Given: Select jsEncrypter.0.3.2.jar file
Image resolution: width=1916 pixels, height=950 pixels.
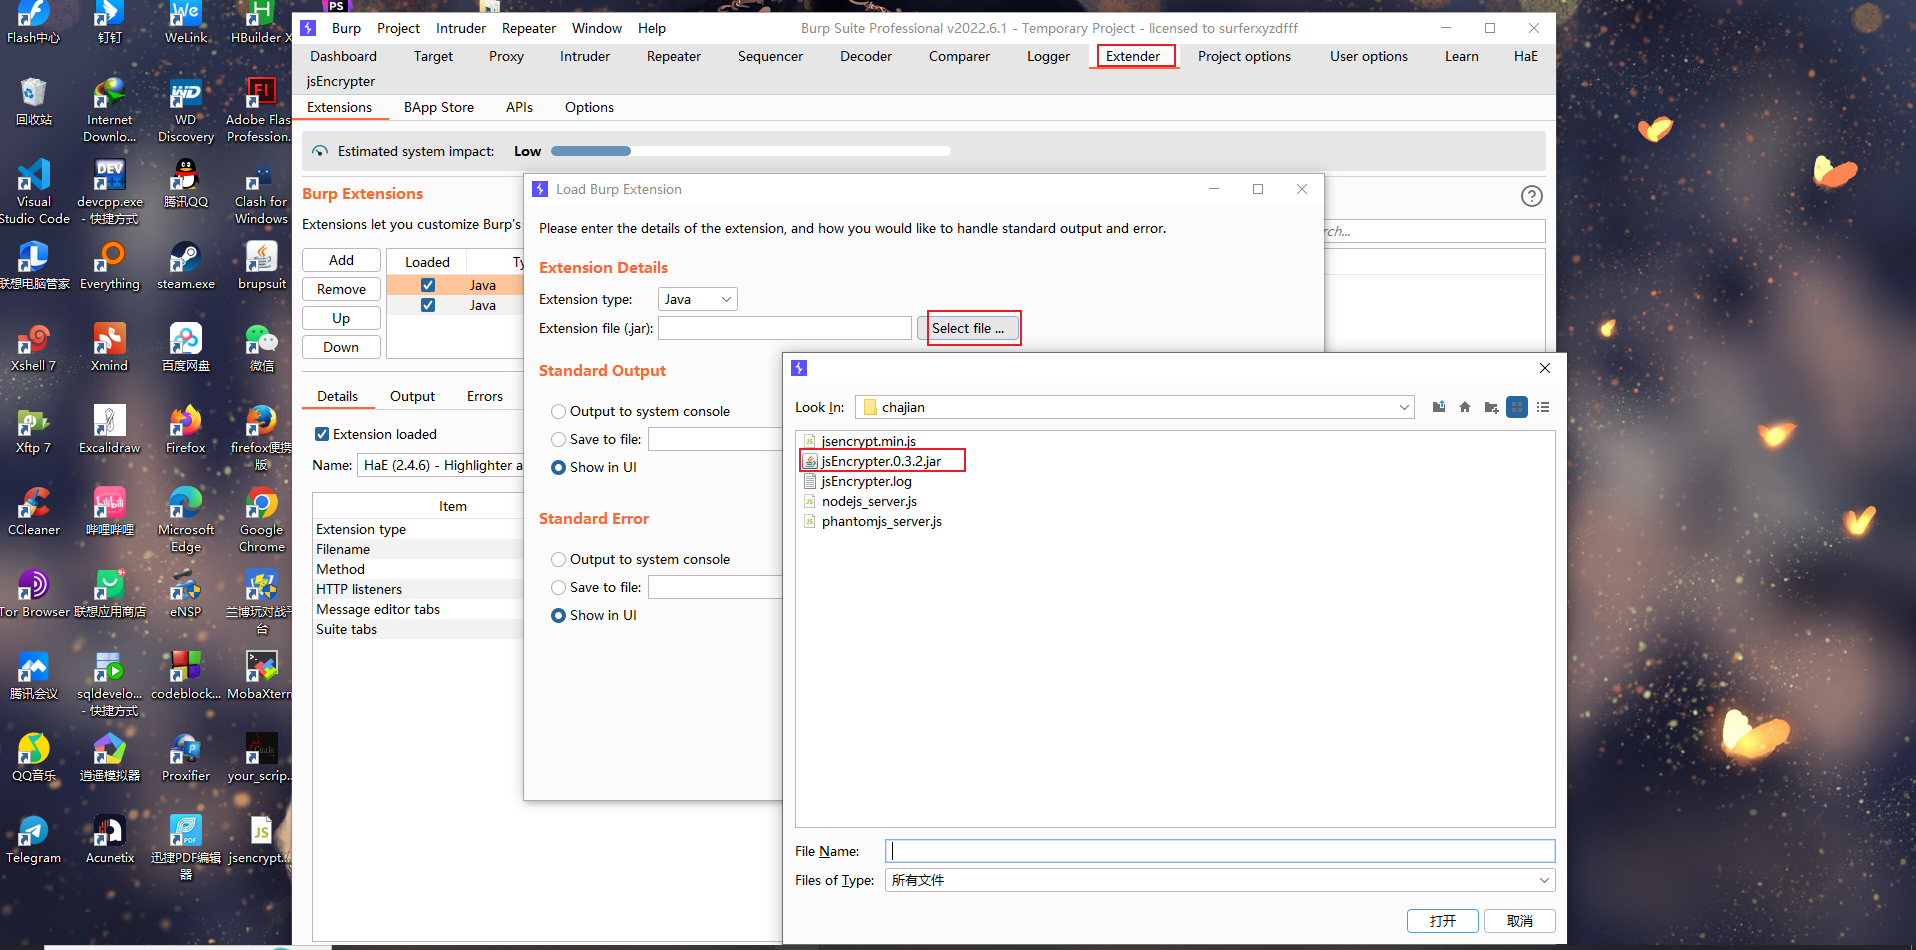Looking at the screenshot, I should click(x=881, y=461).
